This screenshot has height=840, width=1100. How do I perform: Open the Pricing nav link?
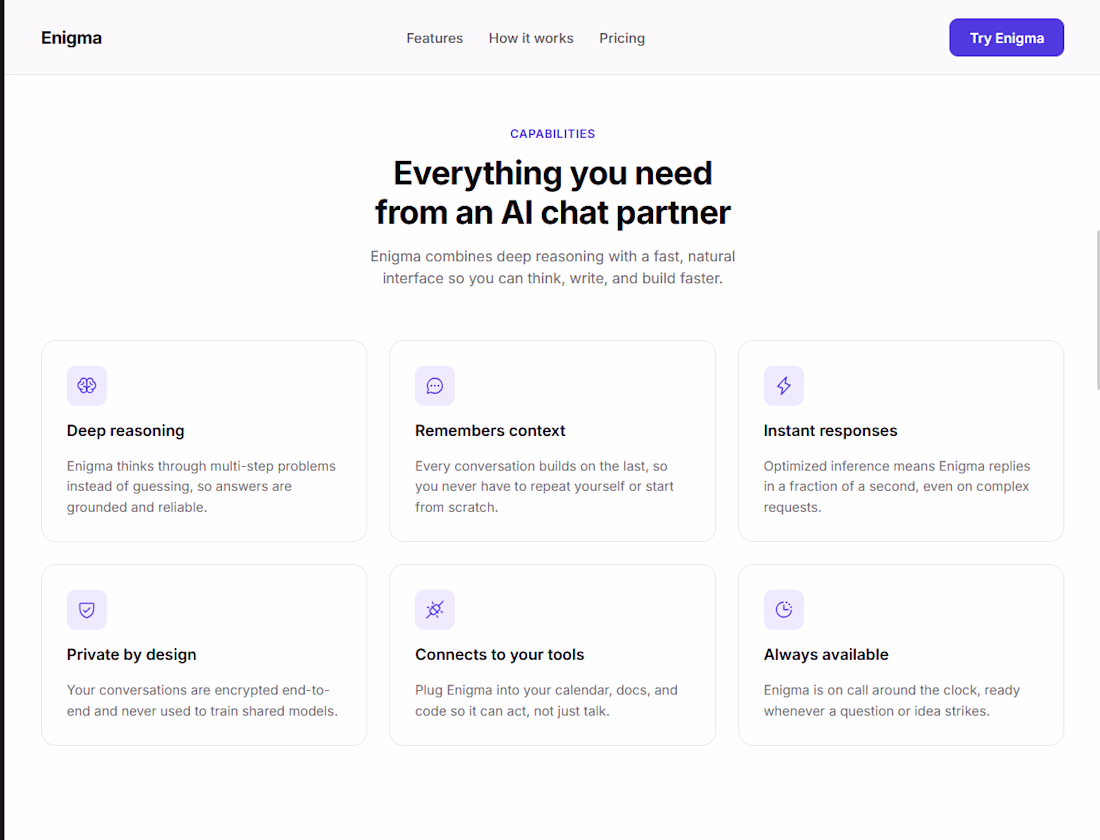(622, 38)
